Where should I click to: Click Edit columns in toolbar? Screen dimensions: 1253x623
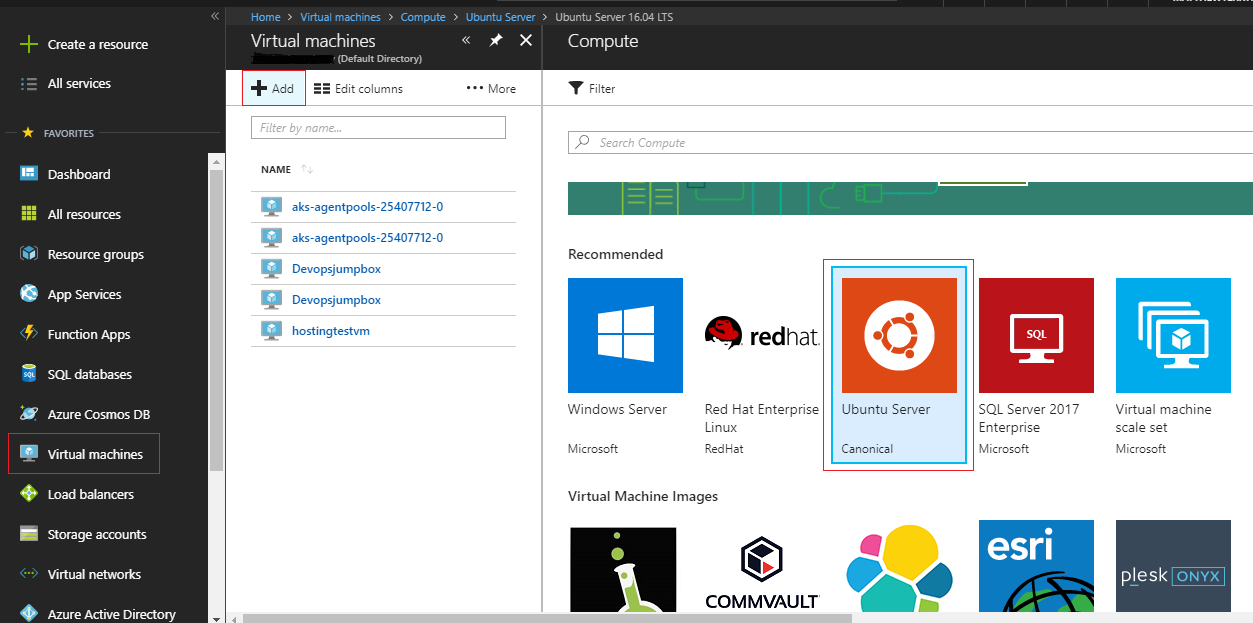pyautogui.click(x=358, y=89)
